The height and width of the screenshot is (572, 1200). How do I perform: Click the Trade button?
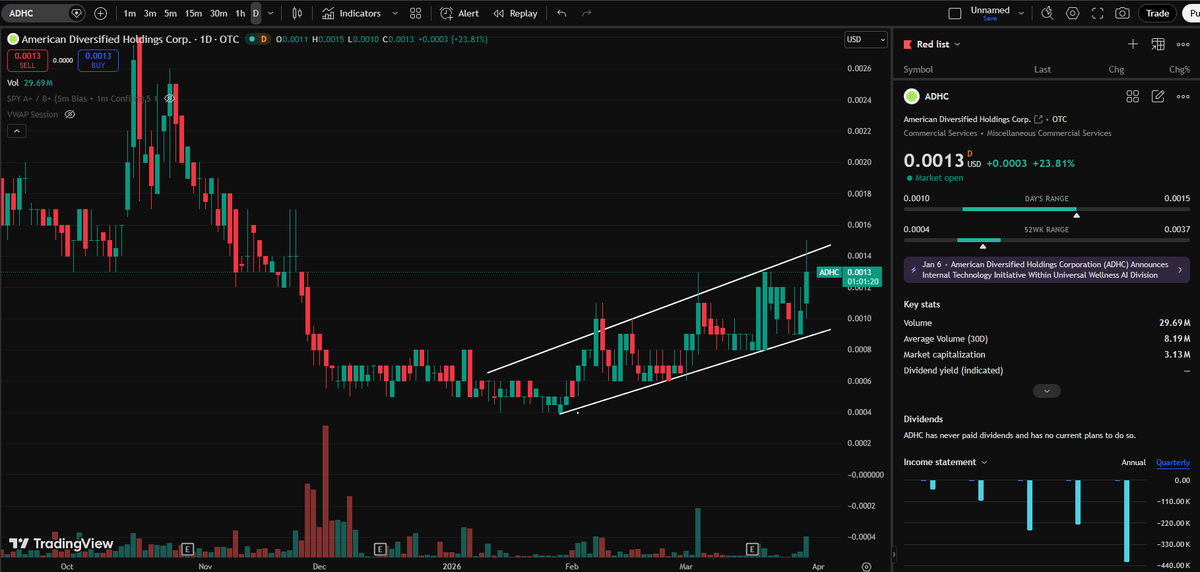tap(1158, 13)
